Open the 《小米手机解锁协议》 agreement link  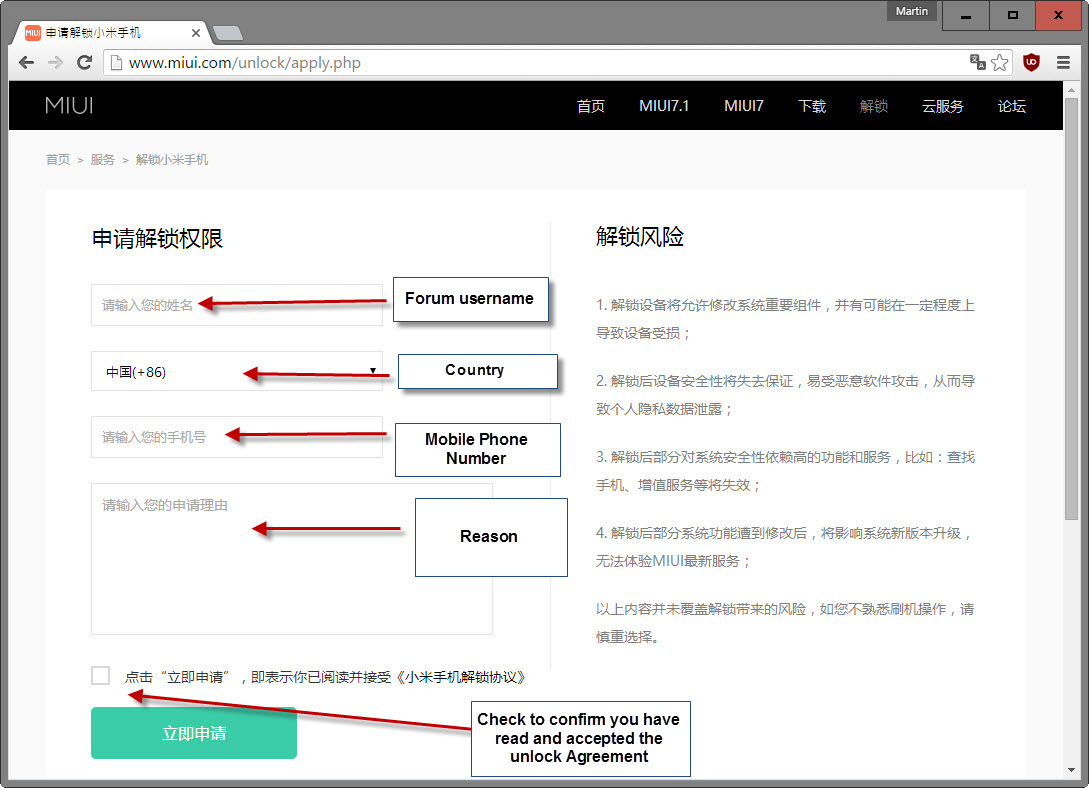[460, 677]
